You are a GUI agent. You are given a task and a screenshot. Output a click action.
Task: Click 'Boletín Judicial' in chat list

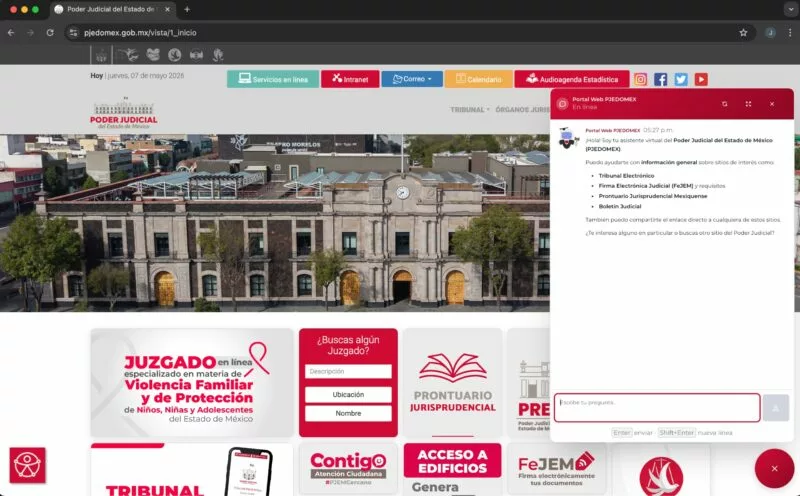pyautogui.click(x=619, y=206)
